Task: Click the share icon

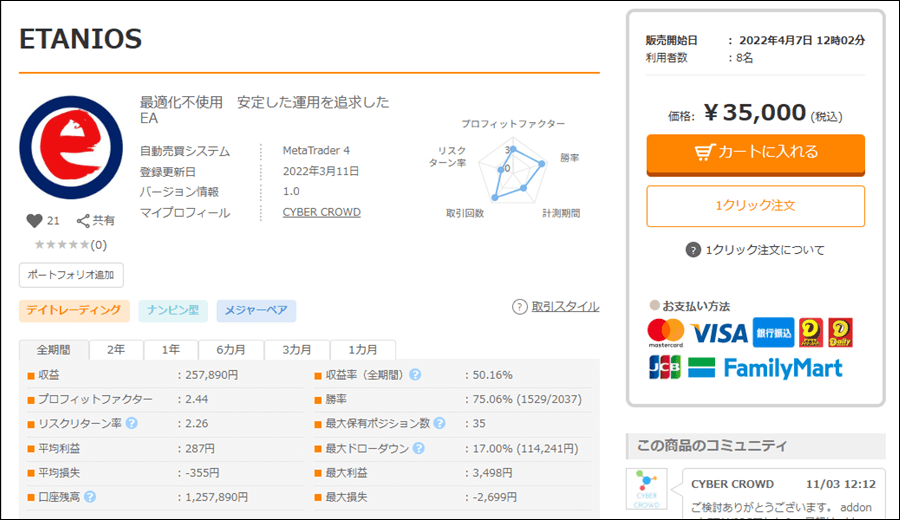Action: 84,221
